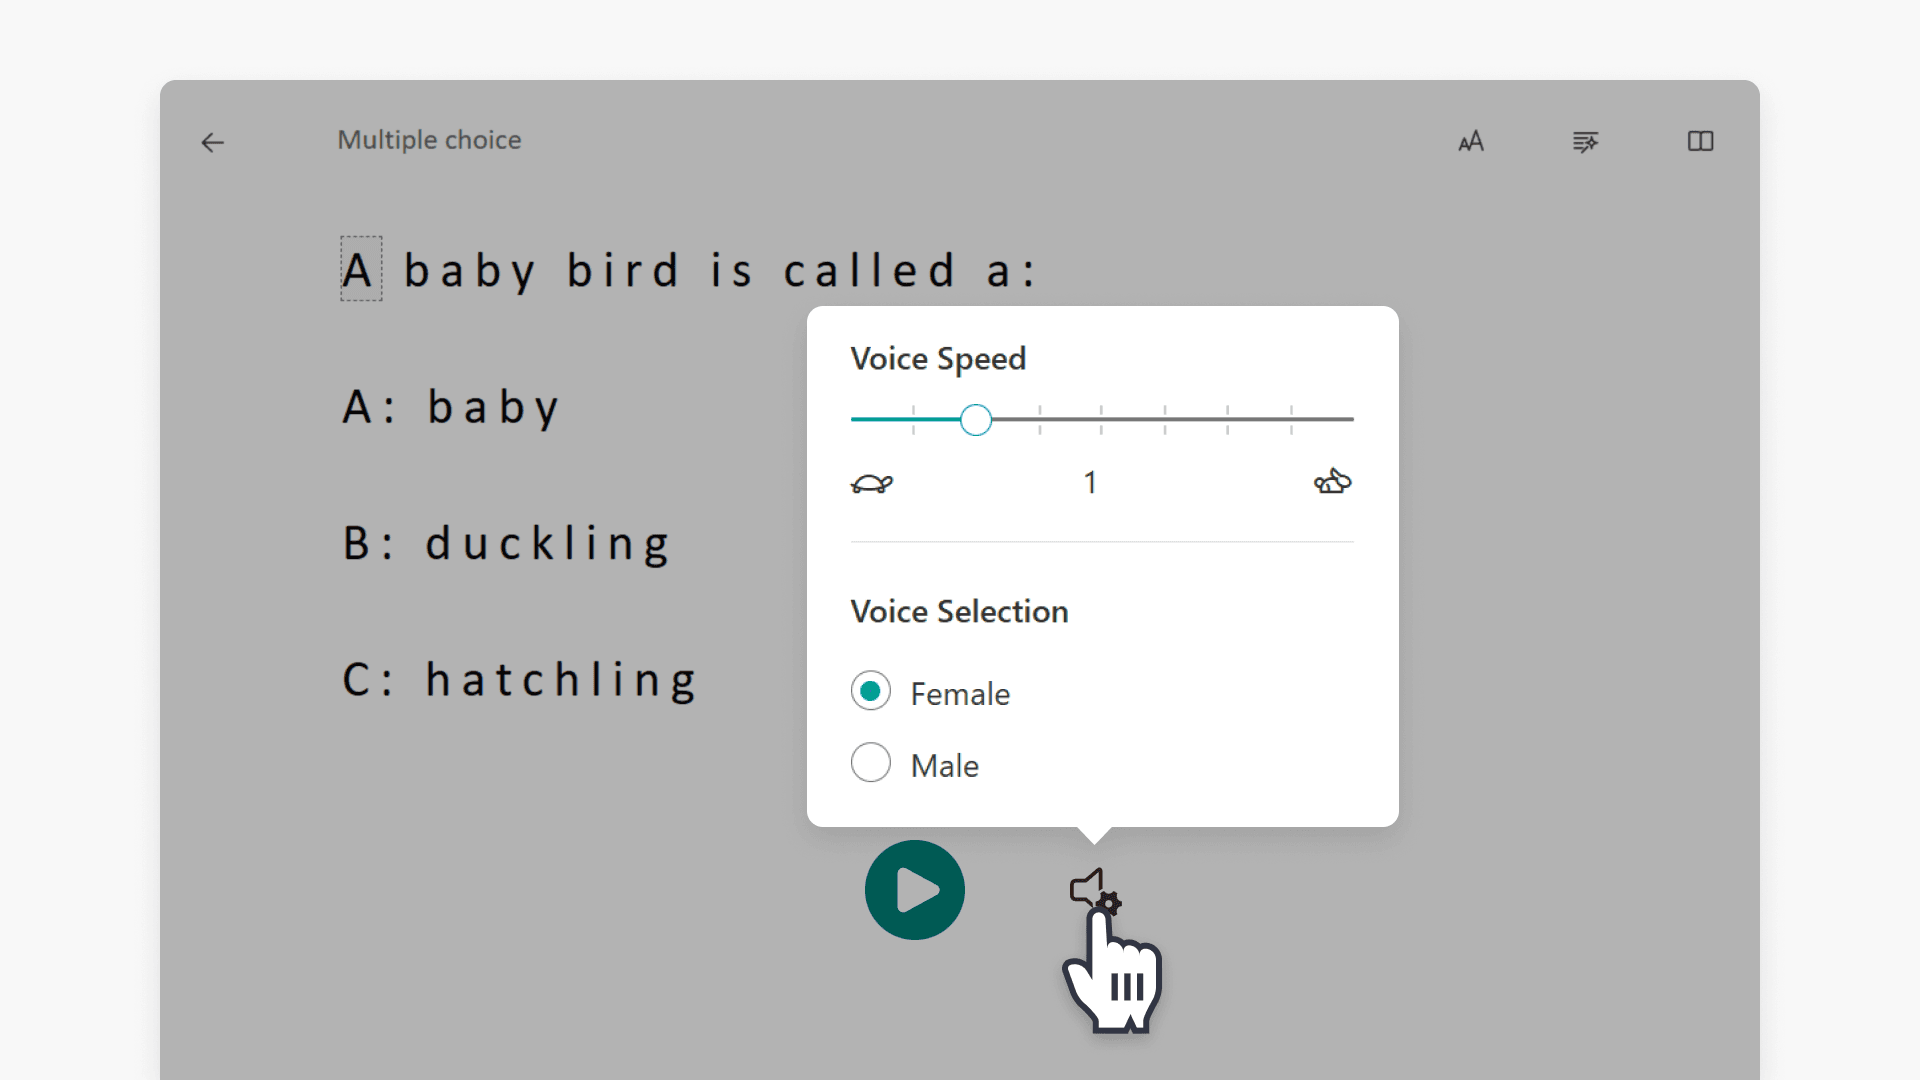
Task: Click the back arrow to exit
Action: [212, 143]
